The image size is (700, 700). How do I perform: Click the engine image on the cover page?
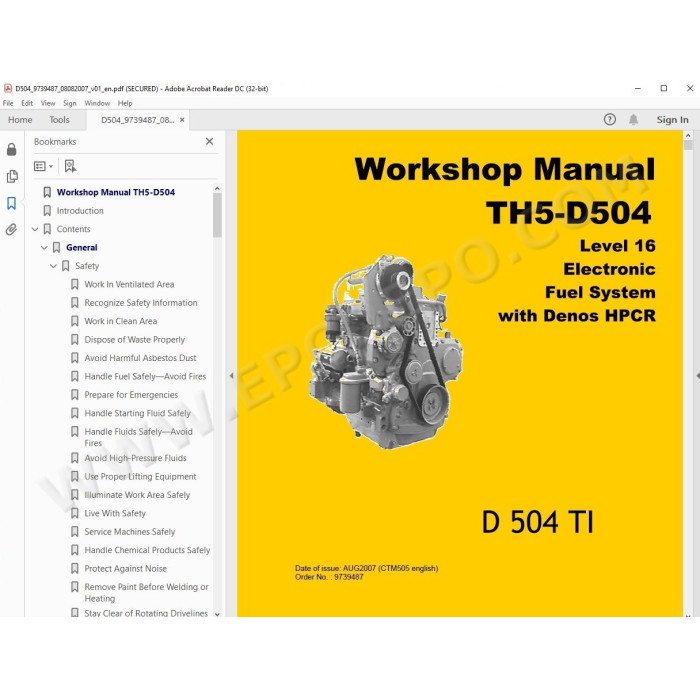[x=386, y=352]
